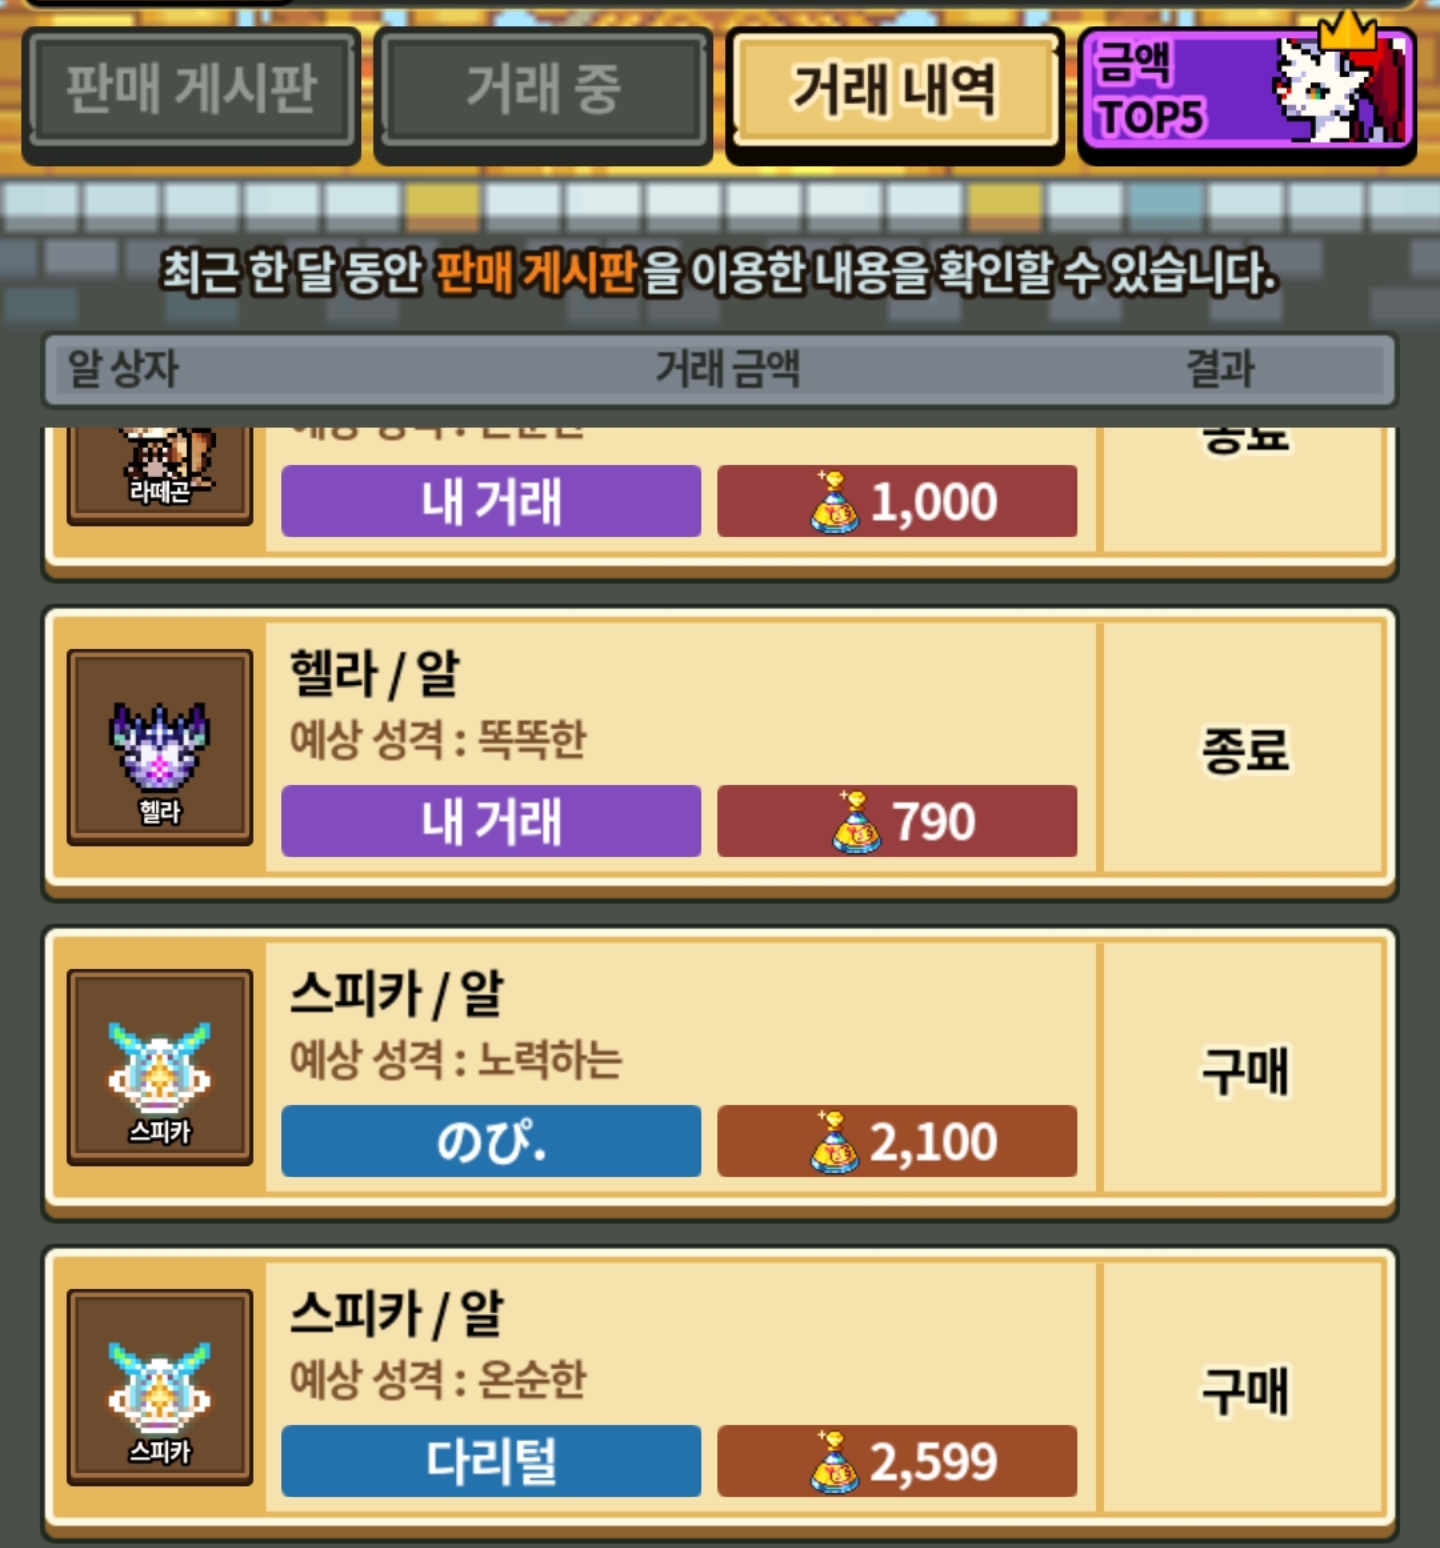Click the 2,100 price tag
The width and height of the screenshot is (1440, 1548).
(x=897, y=1141)
